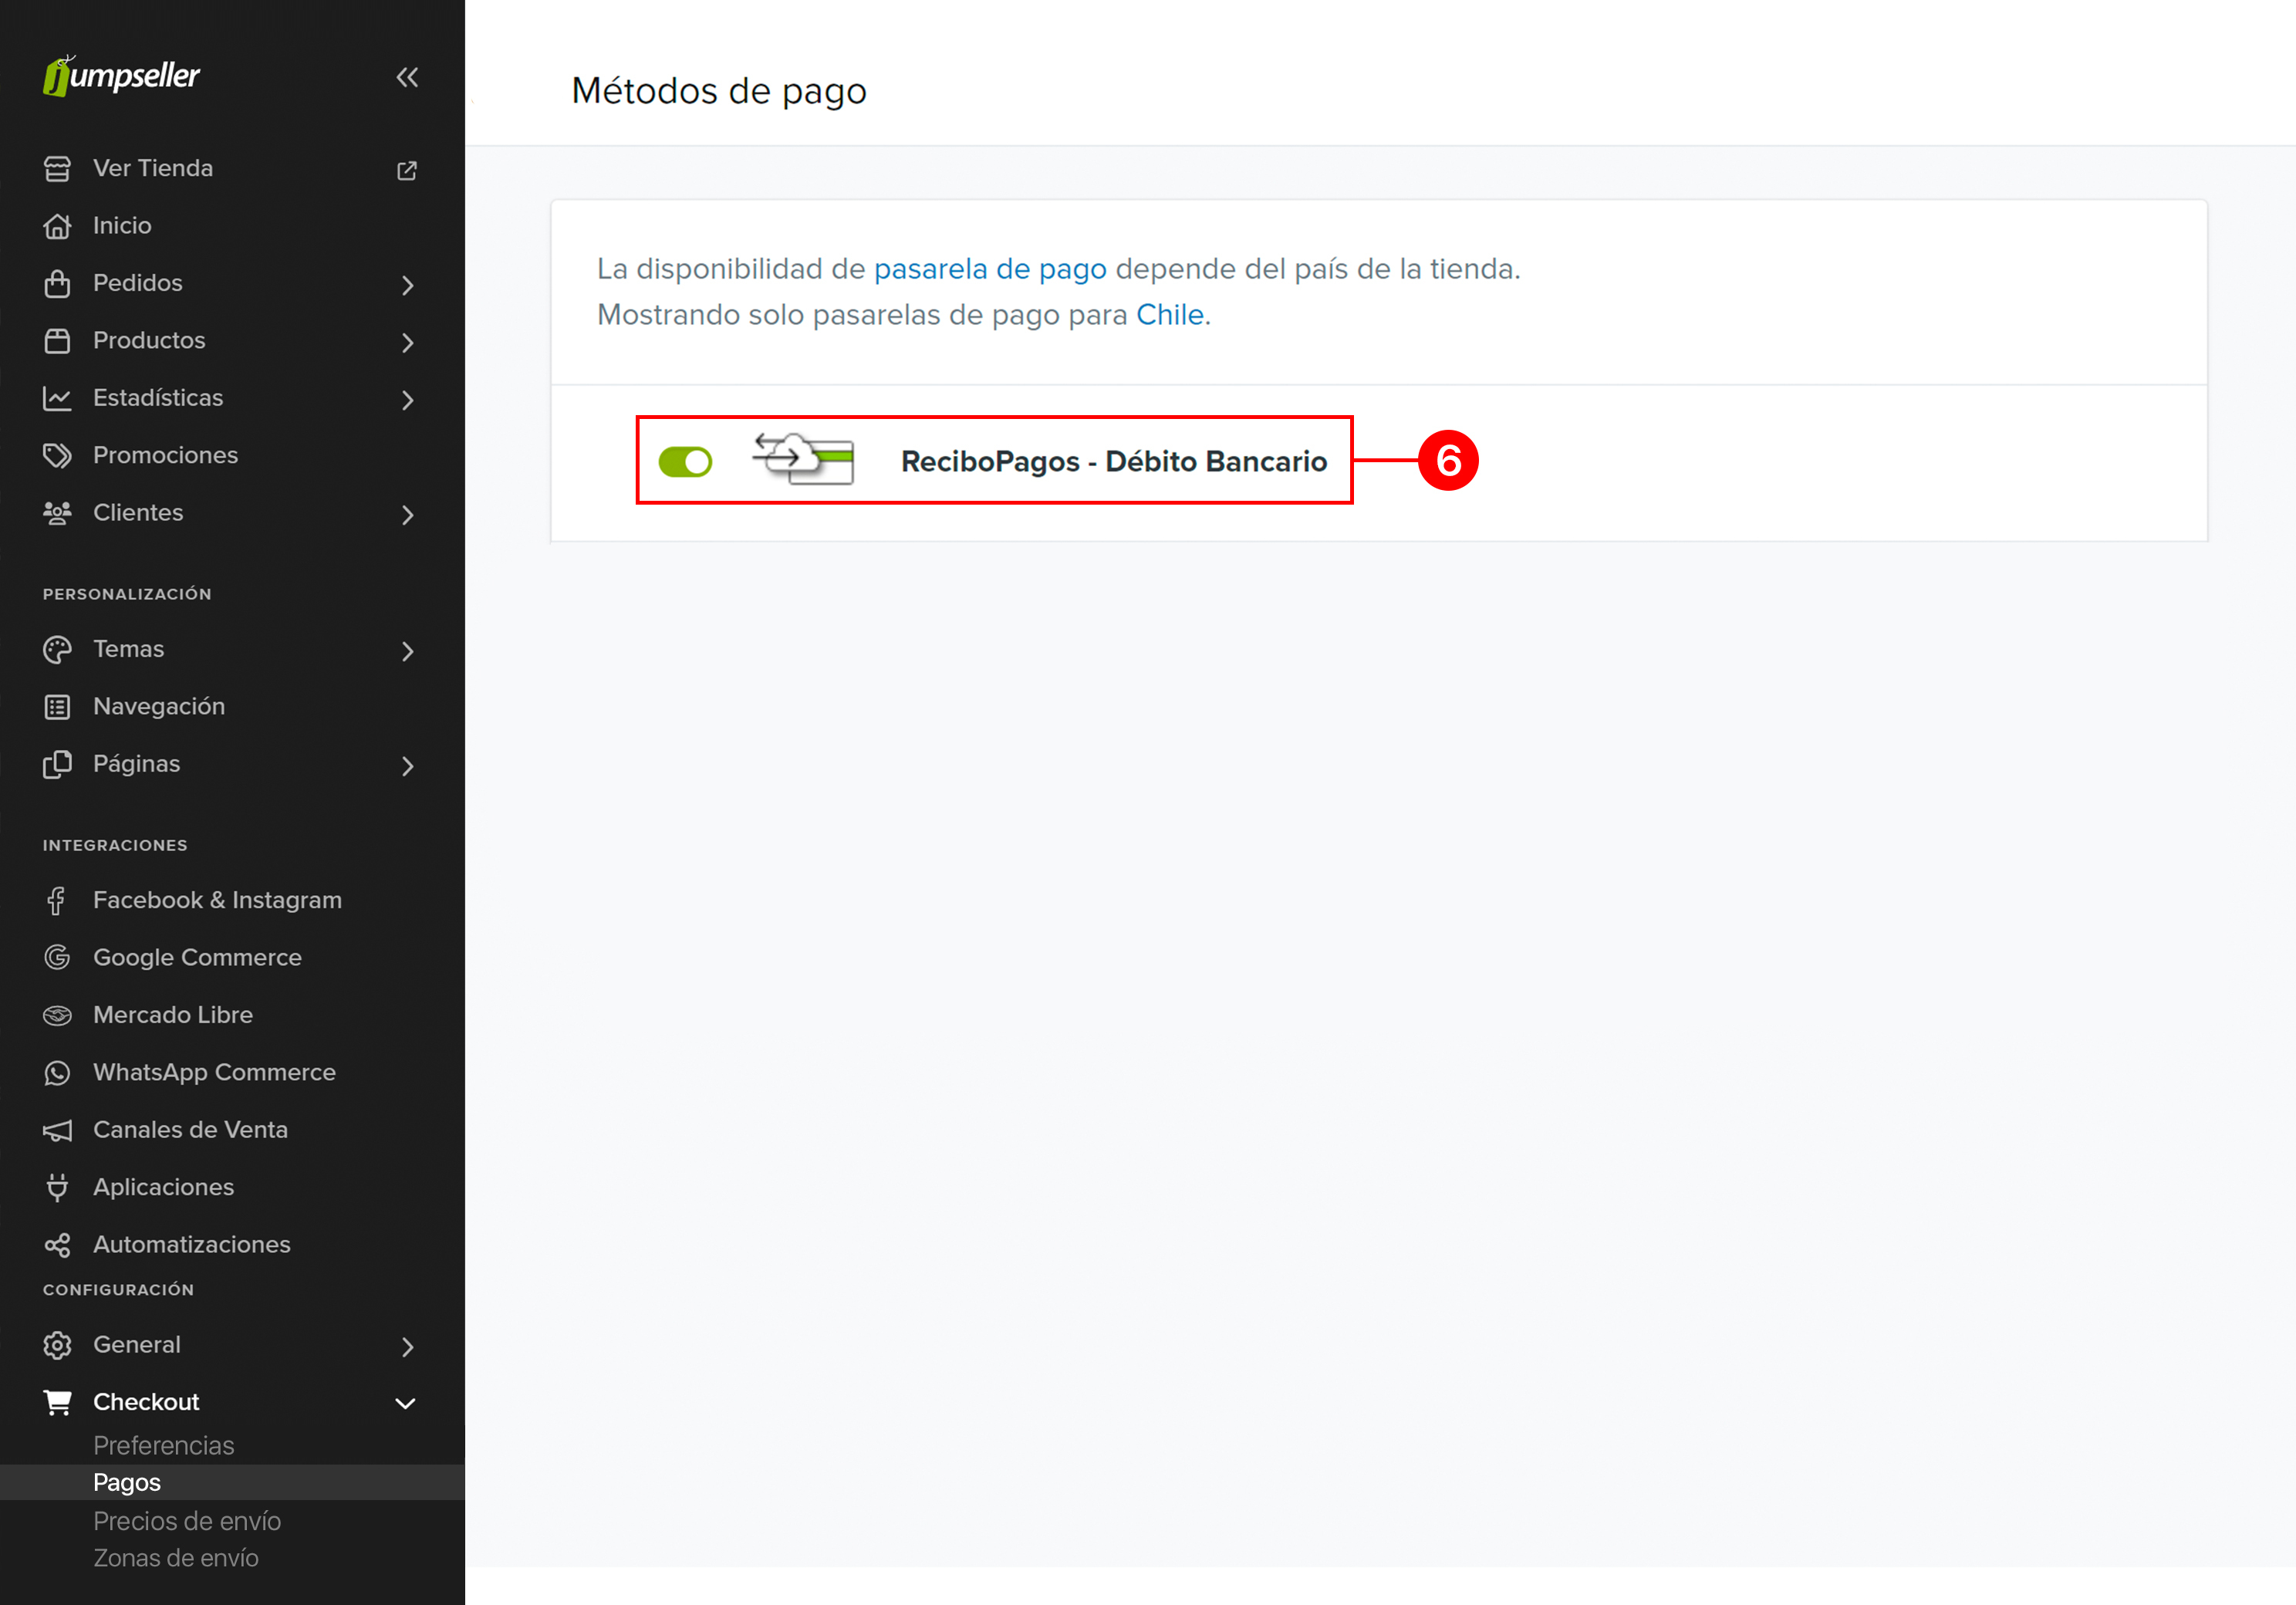The height and width of the screenshot is (1605, 2296).
Task: Expand the General submenu chevron
Action: pos(407,1348)
